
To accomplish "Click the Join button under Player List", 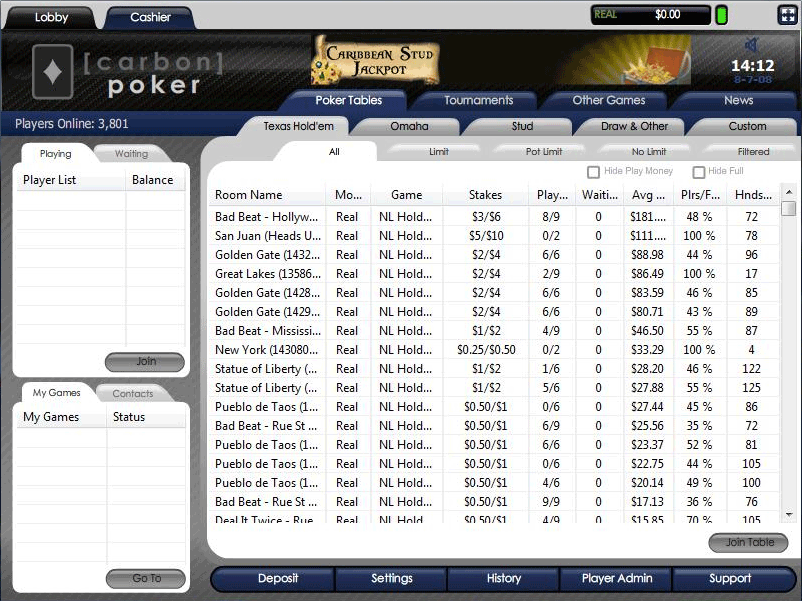I will coord(145,362).
